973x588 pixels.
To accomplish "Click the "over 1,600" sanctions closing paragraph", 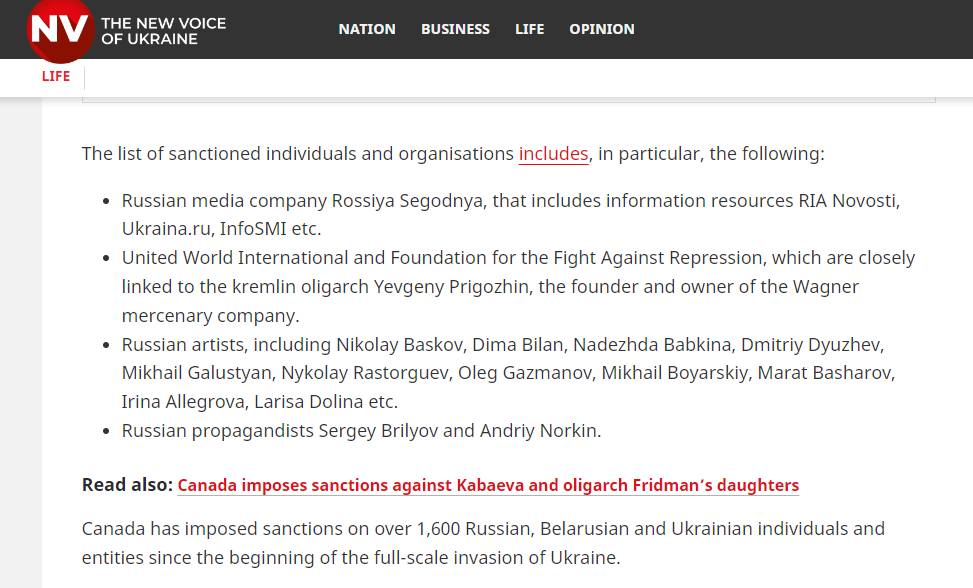I will click(x=483, y=541).
